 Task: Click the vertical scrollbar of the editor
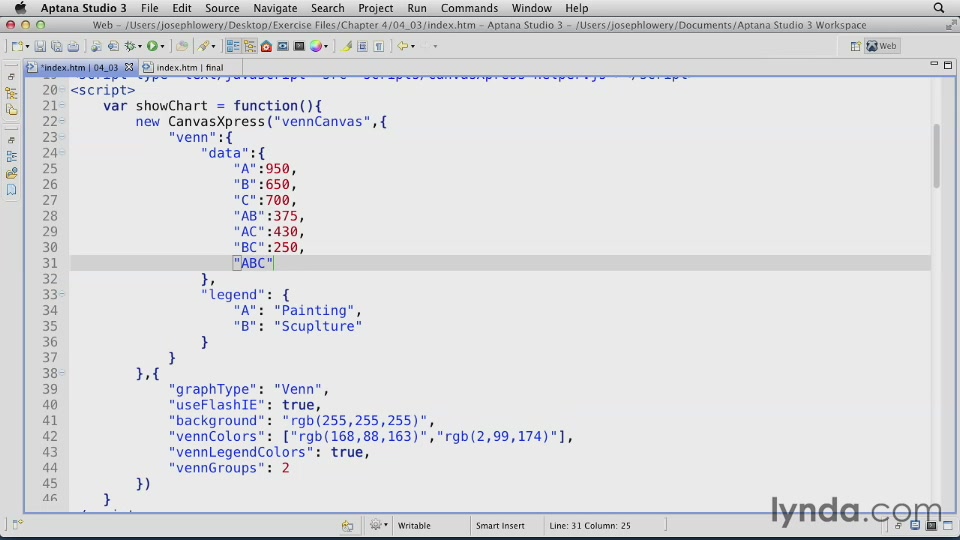click(936, 156)
